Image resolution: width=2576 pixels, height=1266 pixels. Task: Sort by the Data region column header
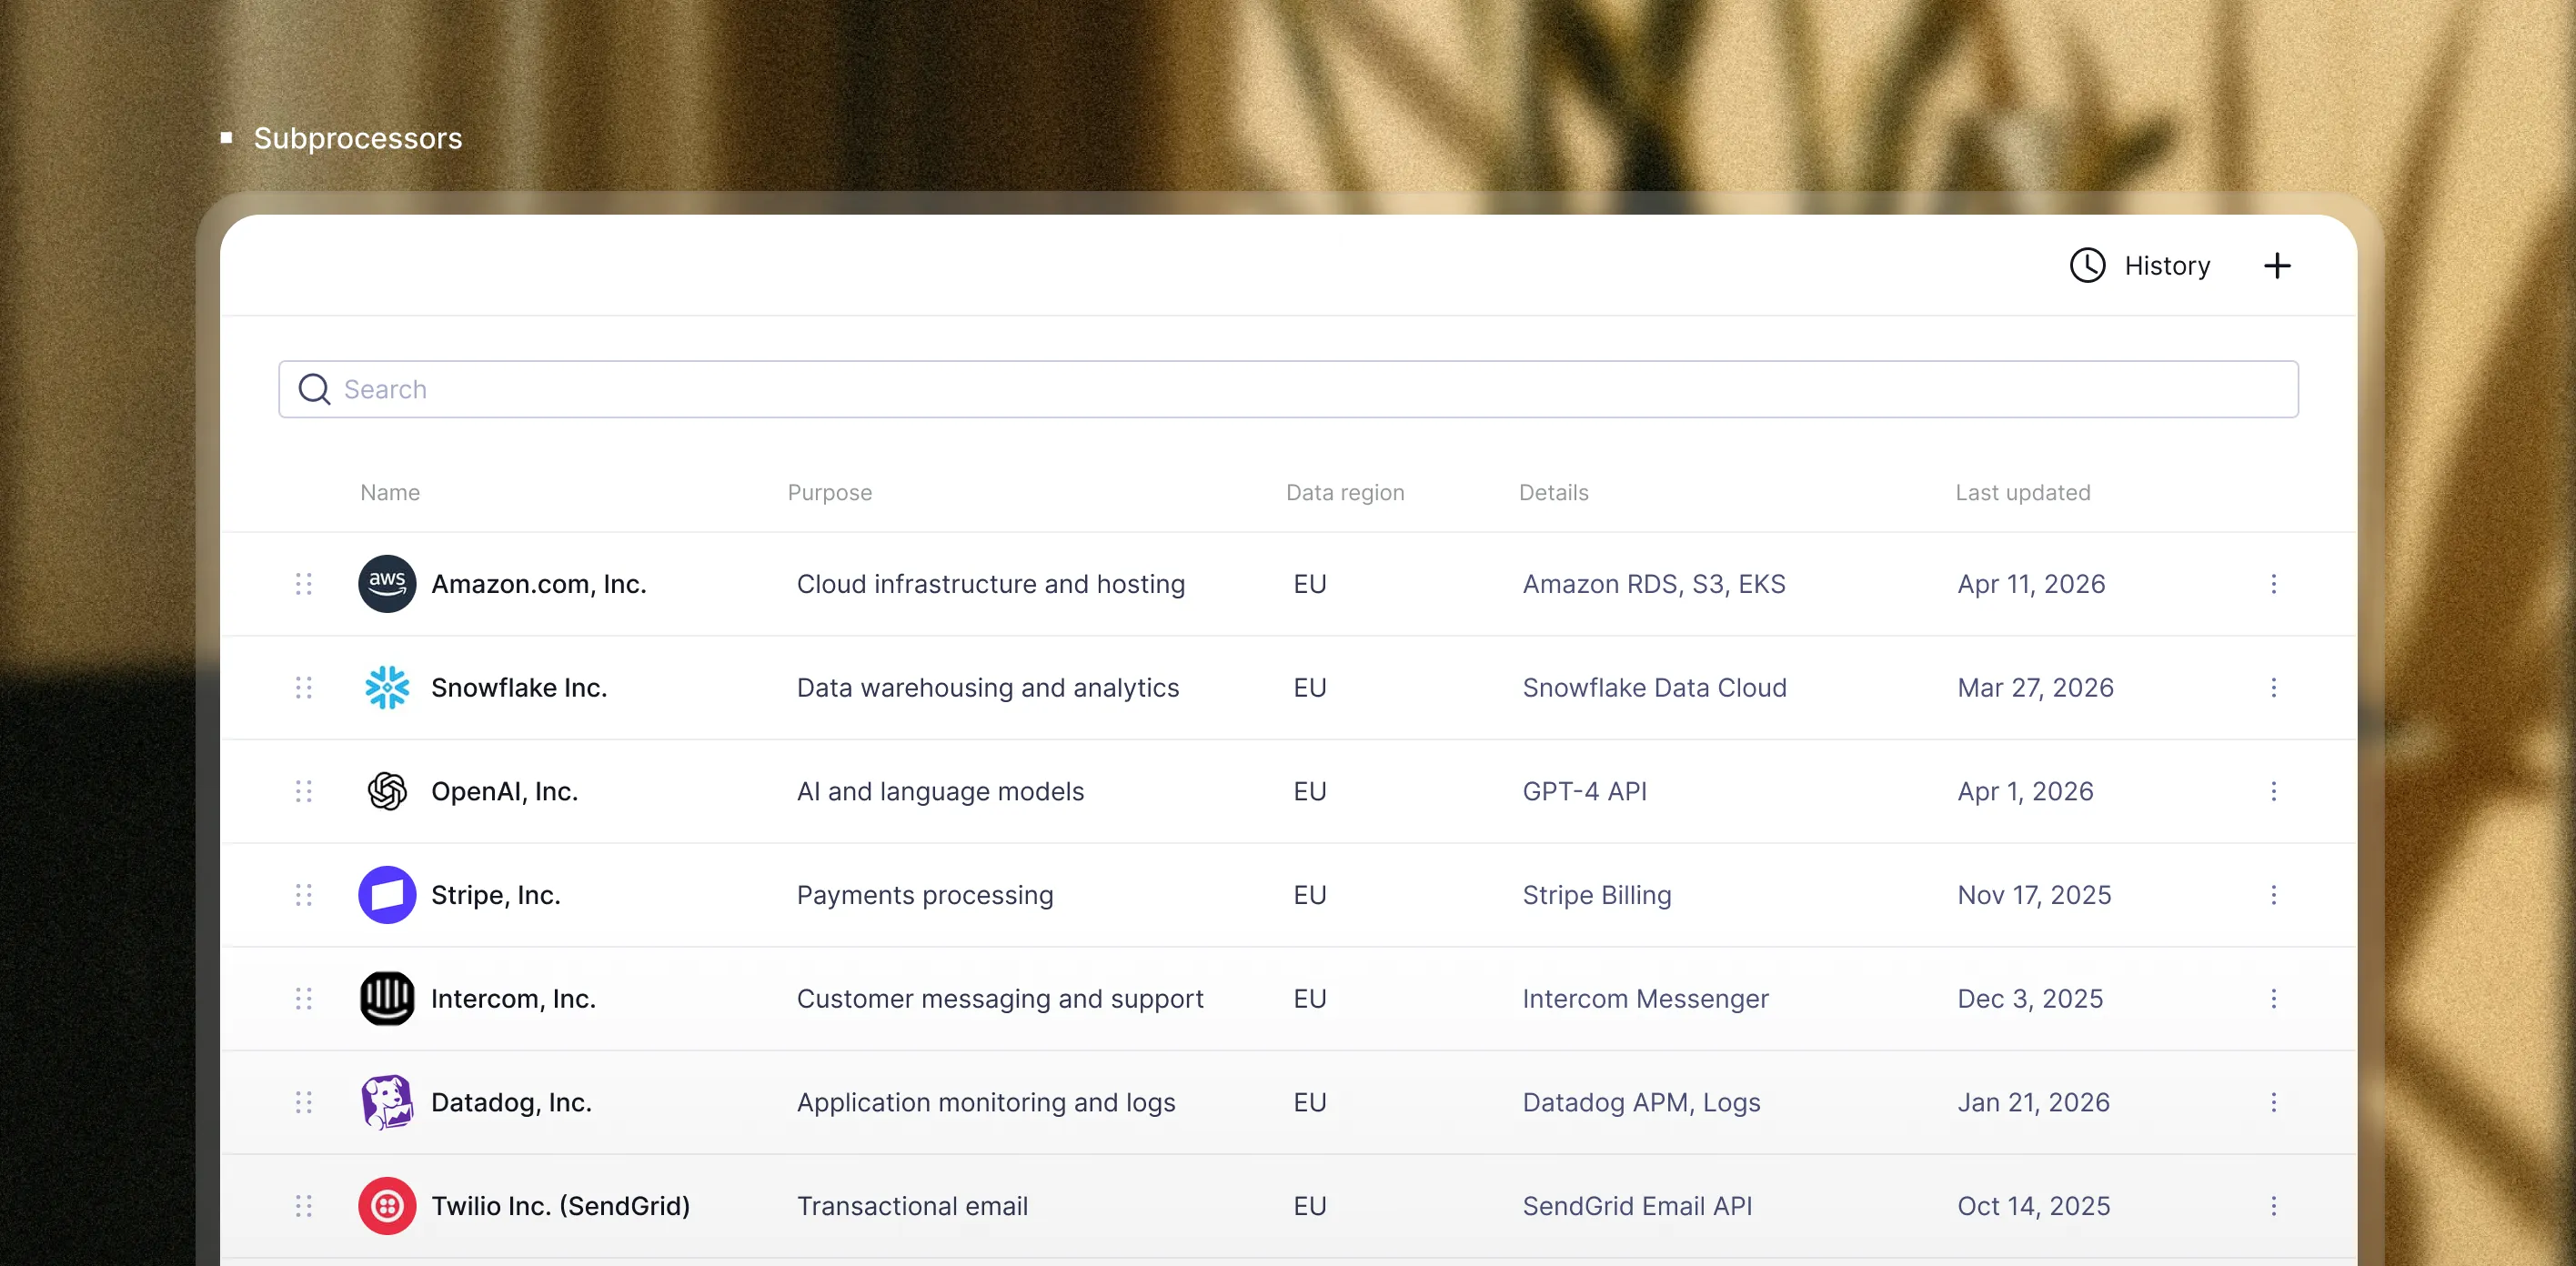coord(1345,492)
